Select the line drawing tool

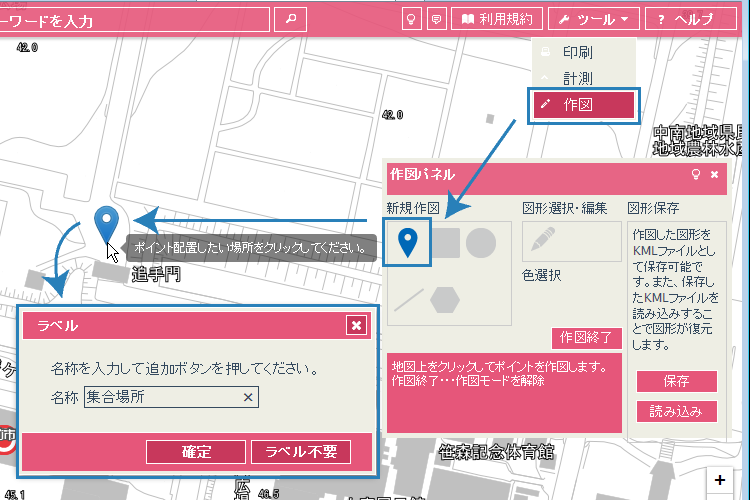click(x=409, y=300)
